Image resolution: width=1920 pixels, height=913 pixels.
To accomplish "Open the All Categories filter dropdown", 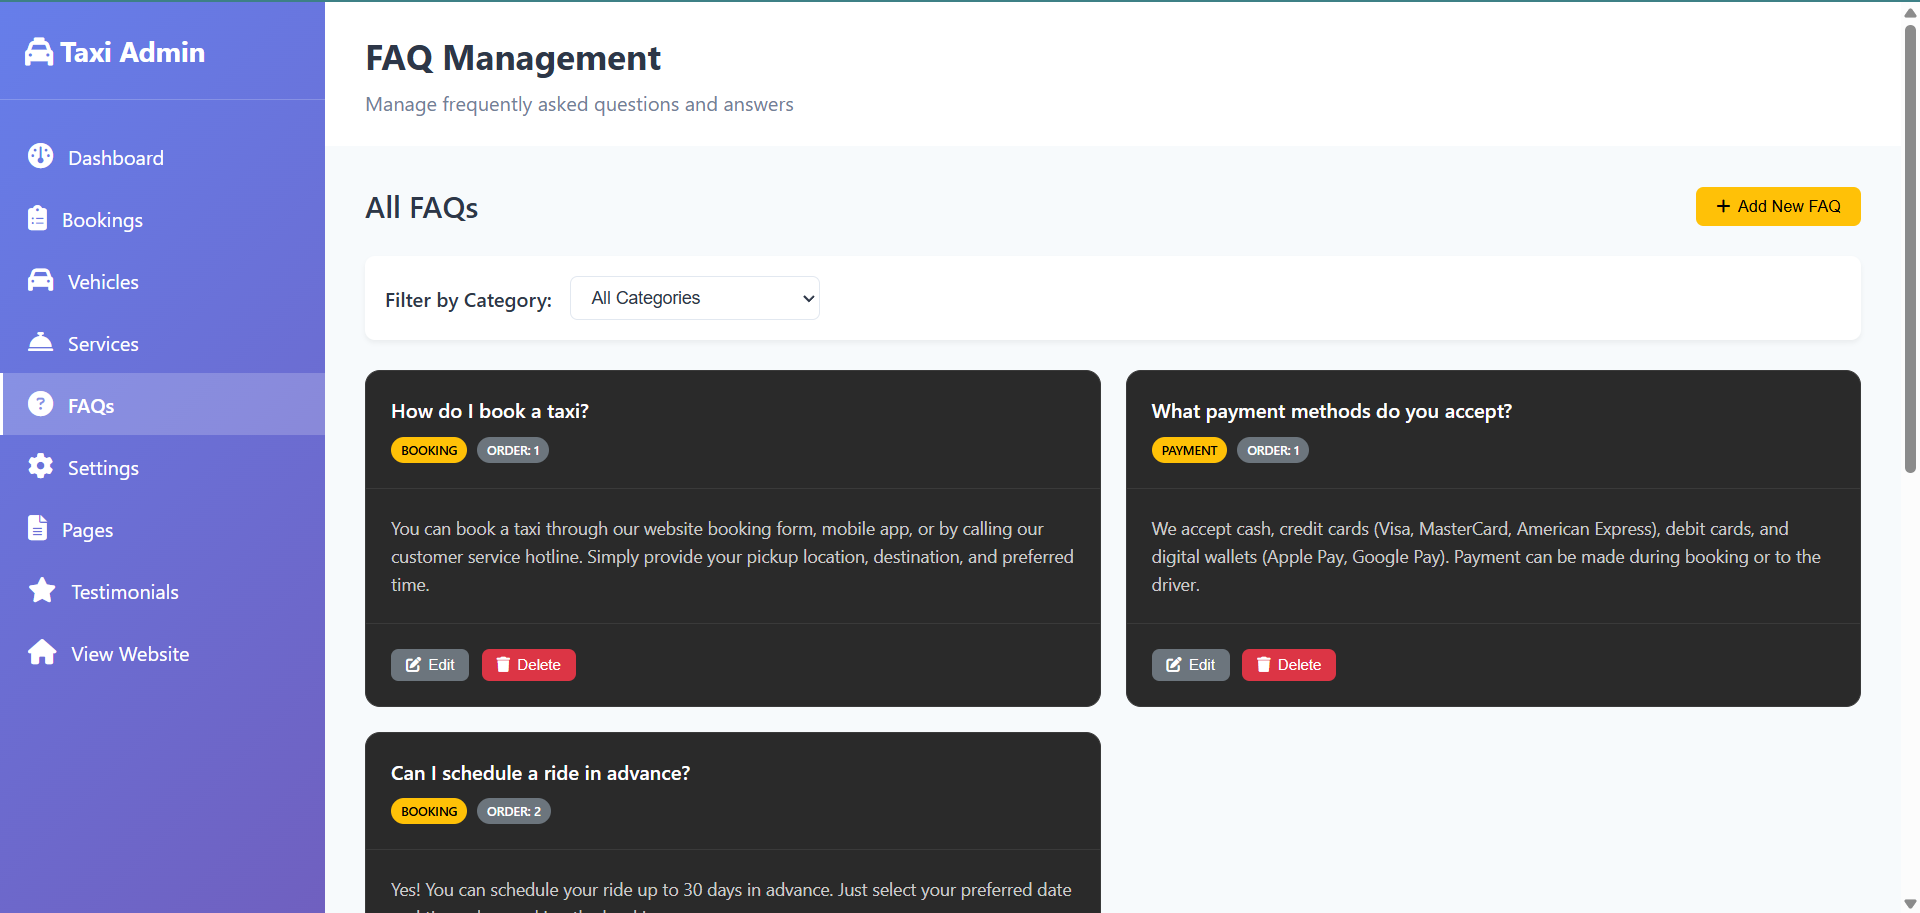I will (x=694, y=298).
